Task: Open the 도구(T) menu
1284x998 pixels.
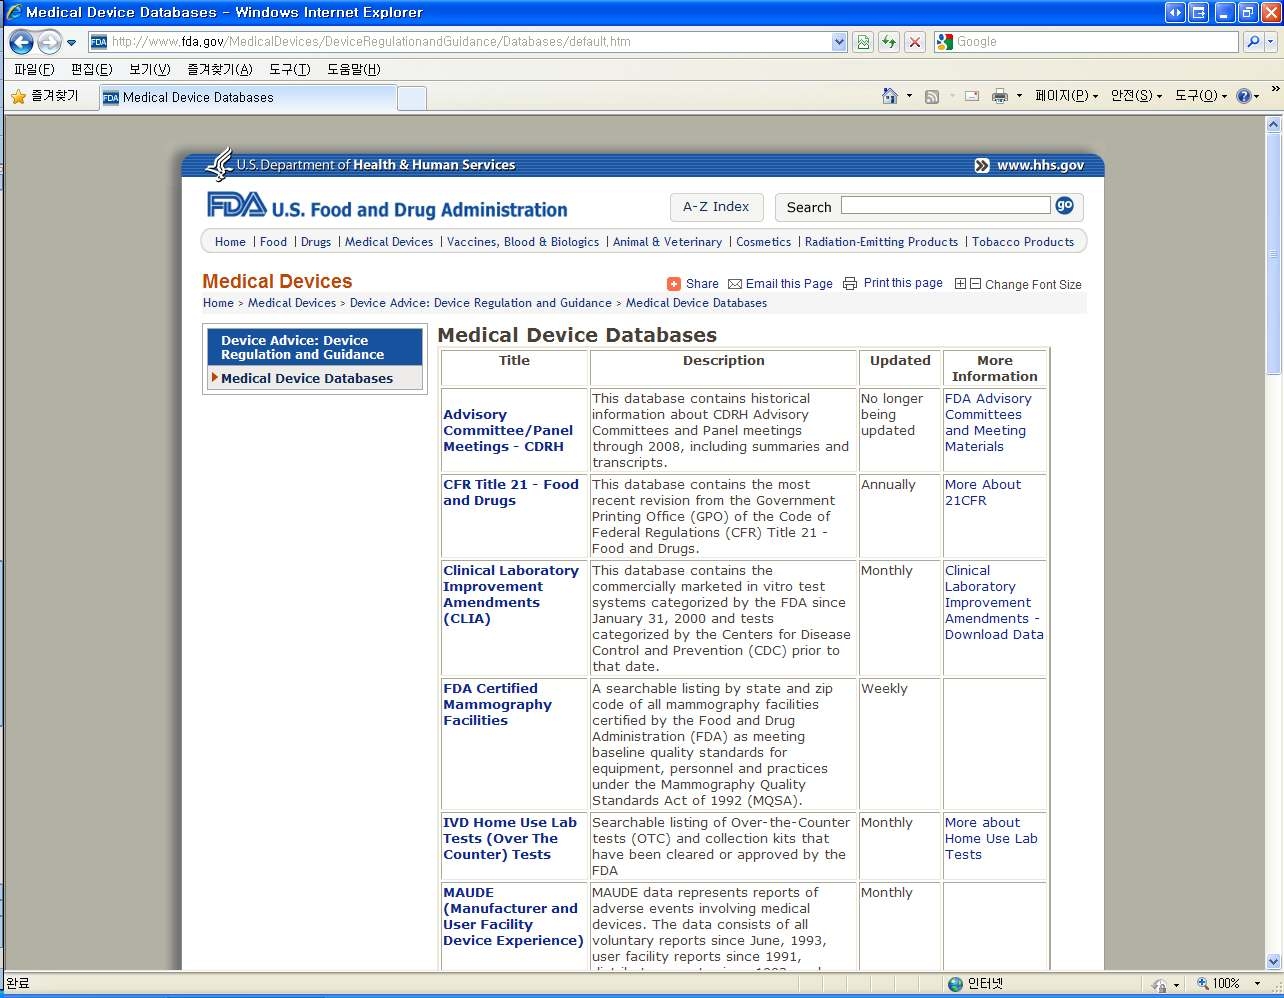Action: (x=289, y=69)
